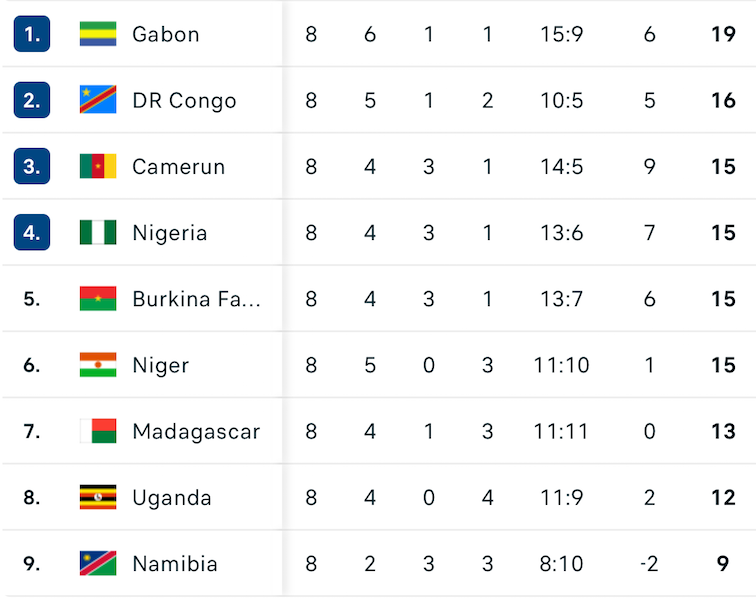The image size is (756, 600).
Task: Click the DR Congo flag icon
Action: coord(98,100)
